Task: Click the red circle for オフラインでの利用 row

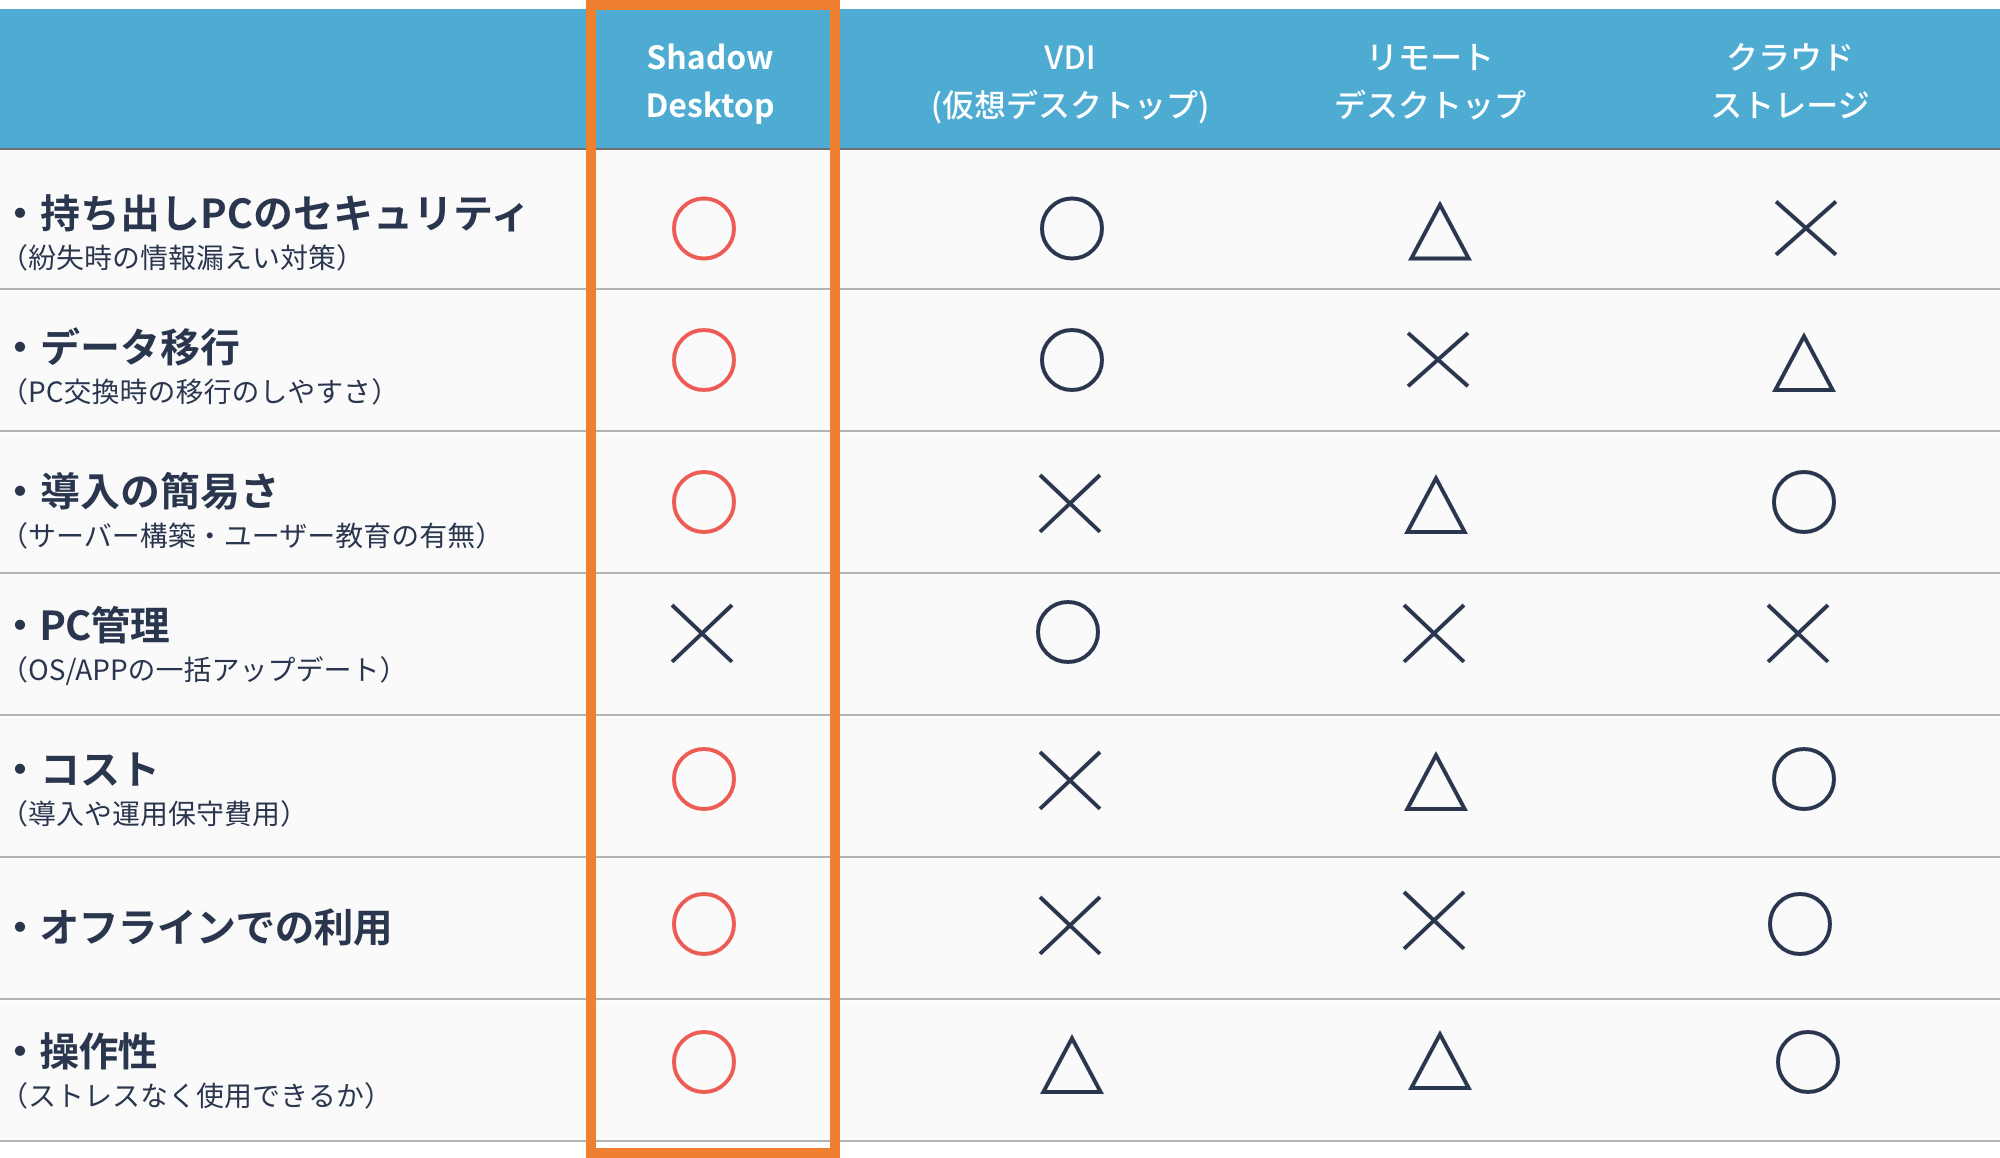Action: [x=704, y=924]
